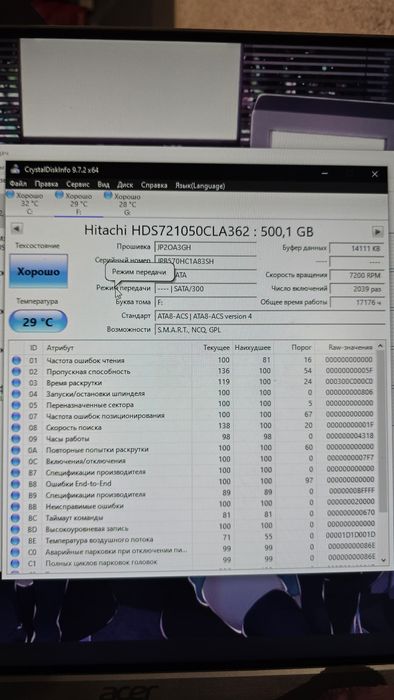Click the power-on count field 2039 раз
Viewport: 394px width, 700px height.
point(357,289)
